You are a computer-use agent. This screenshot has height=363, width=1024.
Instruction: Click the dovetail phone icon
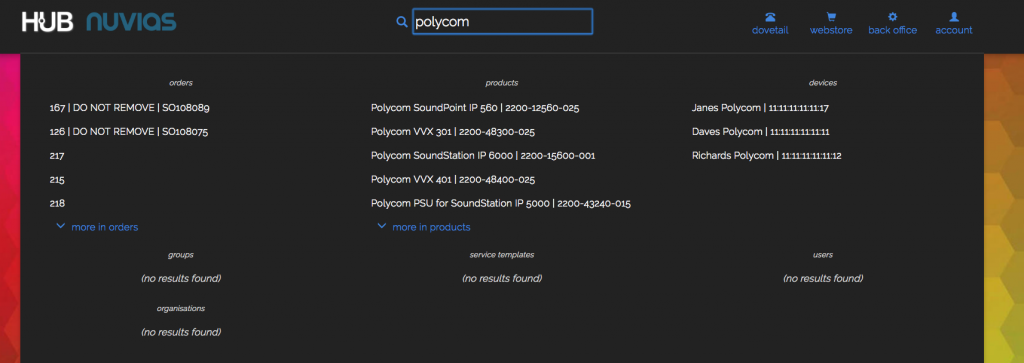click(771, 17)
